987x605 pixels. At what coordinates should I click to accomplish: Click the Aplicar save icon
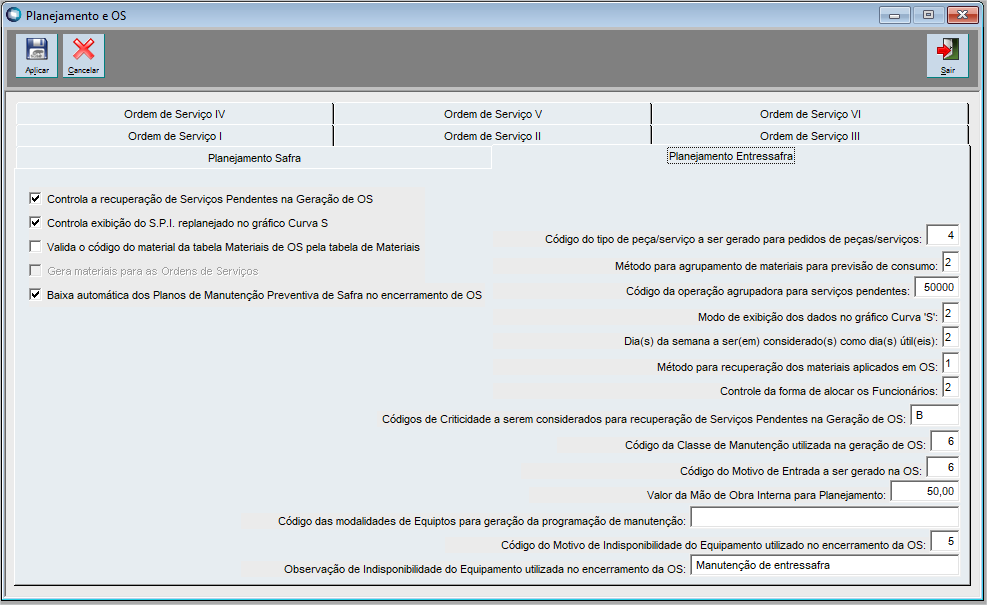(x=37, y=55)
